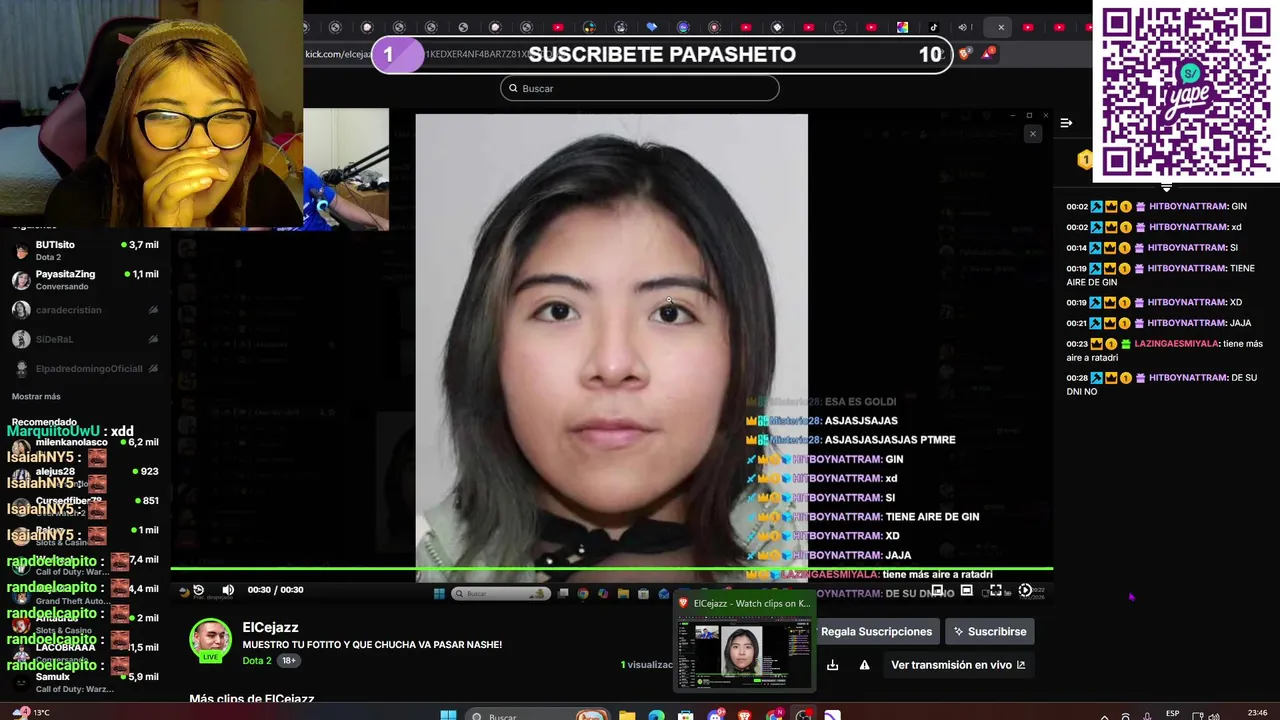Open the Windows Start menu
Screen dimensions: 1280x720
(x=449, y=716)
